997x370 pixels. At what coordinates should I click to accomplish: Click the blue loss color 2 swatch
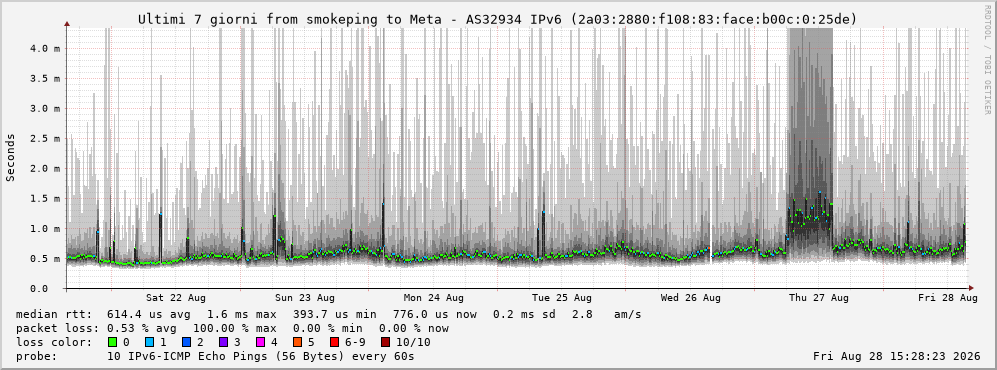(185, 342)
